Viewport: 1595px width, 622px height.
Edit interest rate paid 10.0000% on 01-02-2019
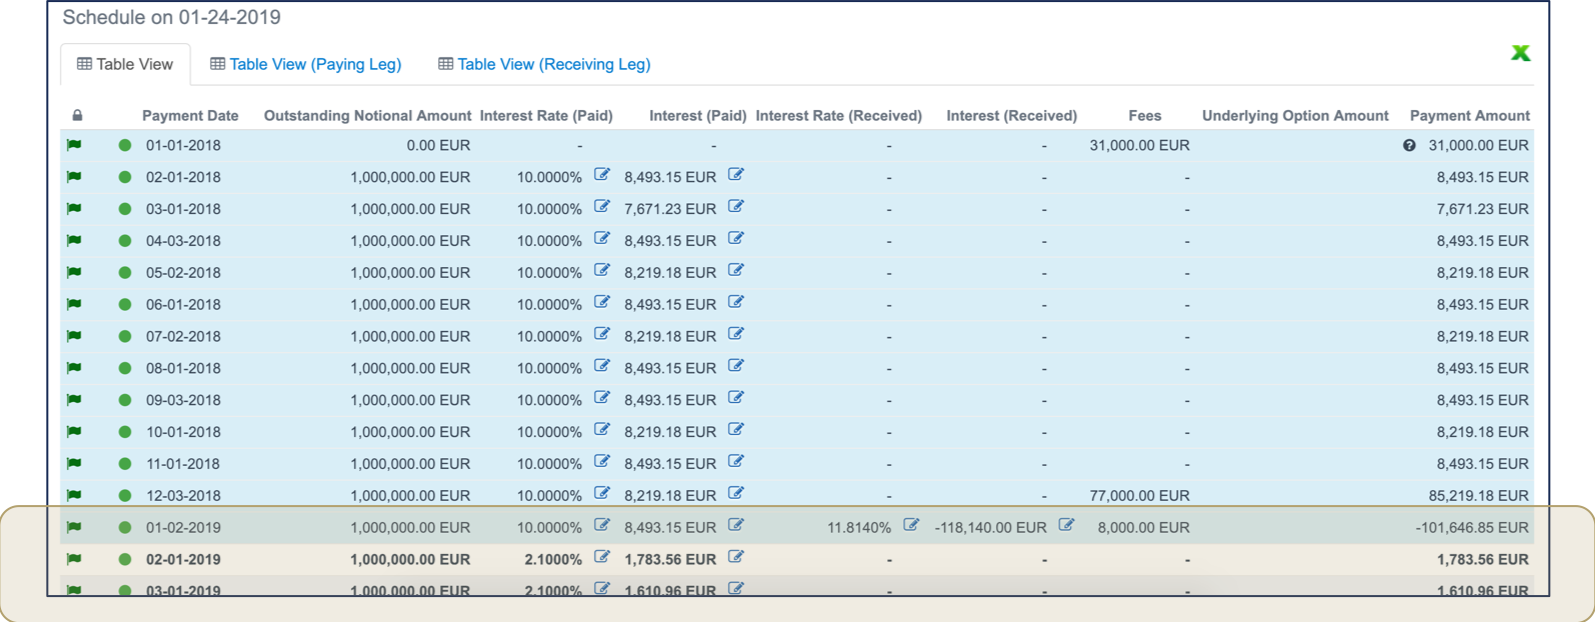click(x=602, y=525)
